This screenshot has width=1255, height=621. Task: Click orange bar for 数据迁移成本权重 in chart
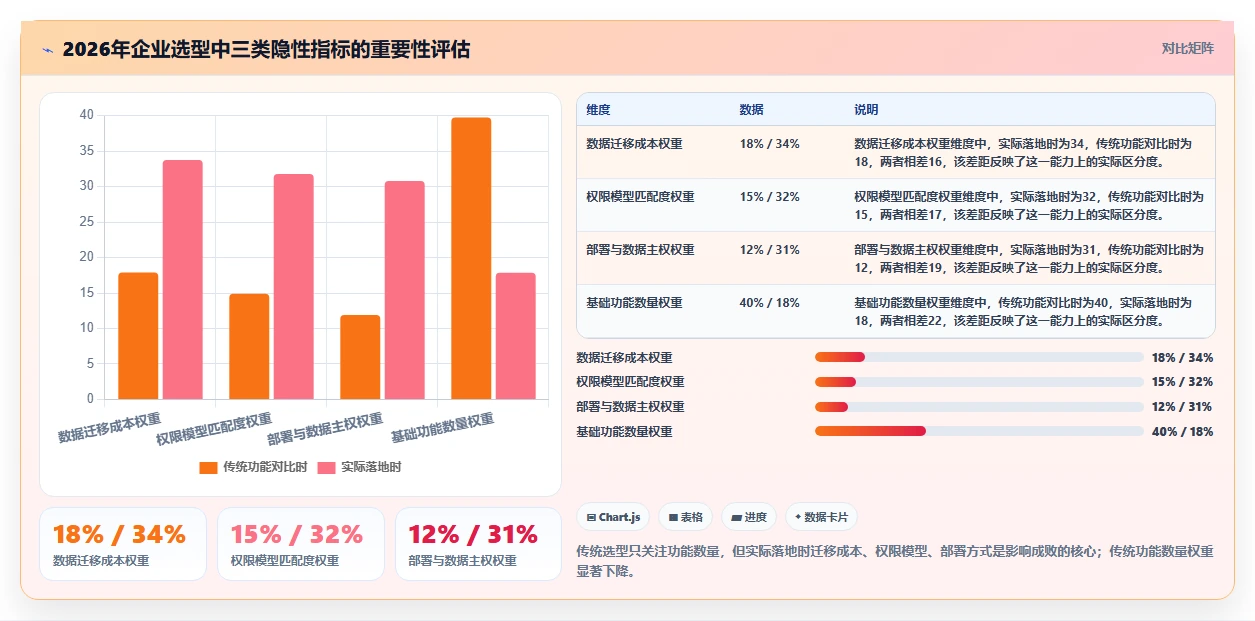138,336
